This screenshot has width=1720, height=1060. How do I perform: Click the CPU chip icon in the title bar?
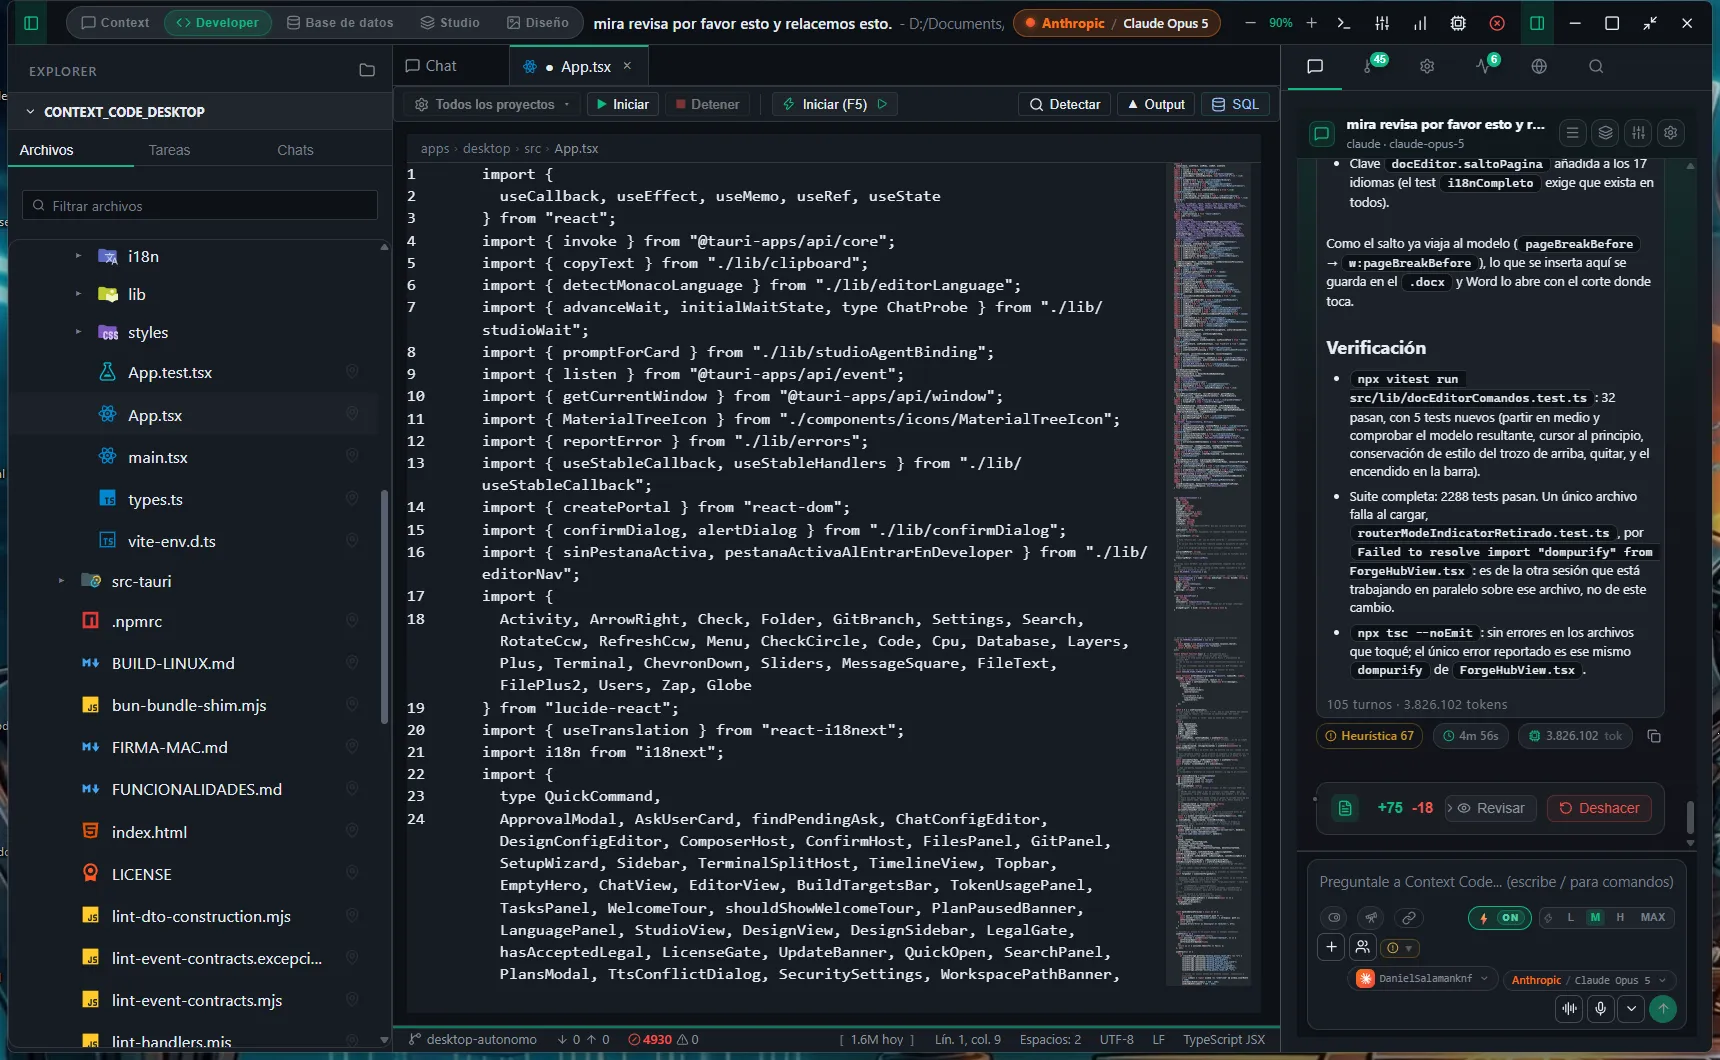click(x=1458, y=23)
